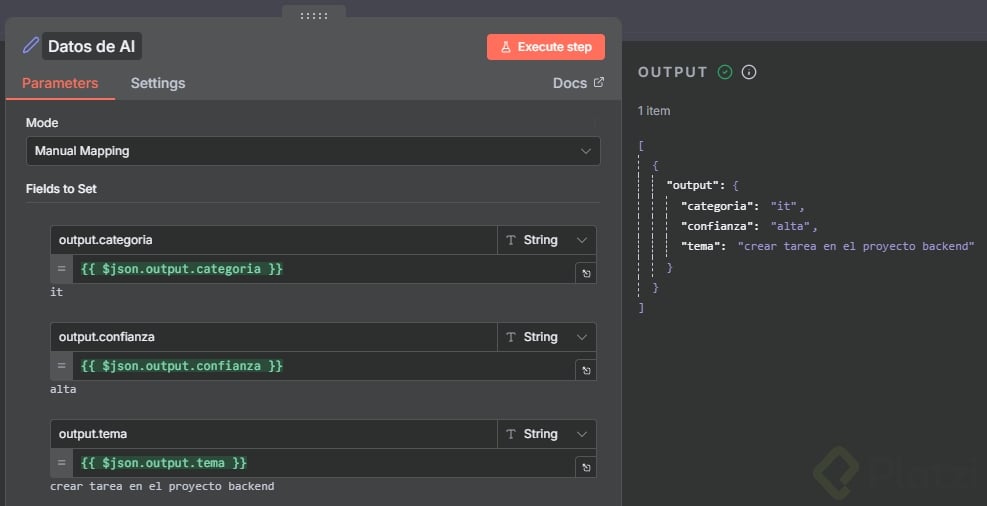987x506 pixels.
Task: Rename the node title Datos de AI
Action: 93,46
